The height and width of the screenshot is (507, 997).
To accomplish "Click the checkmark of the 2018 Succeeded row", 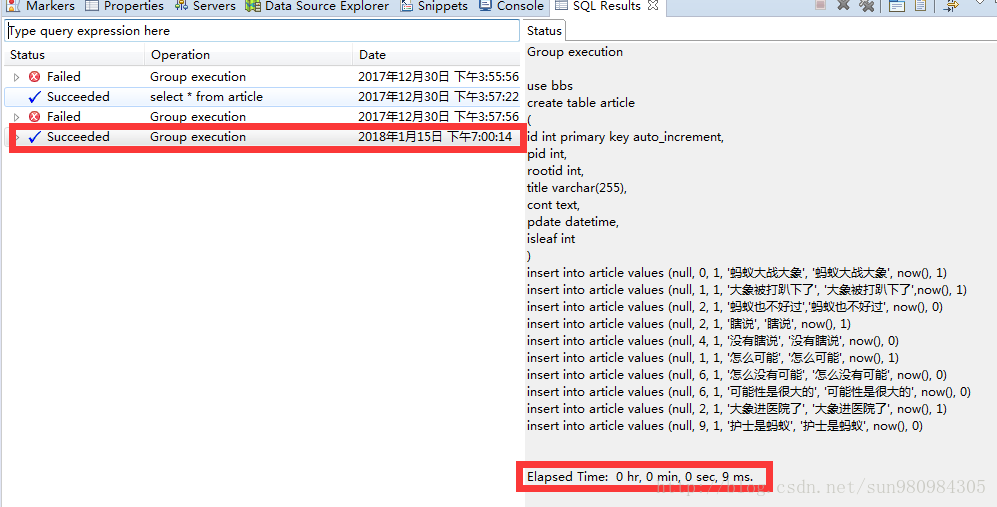I will [35, 137].
